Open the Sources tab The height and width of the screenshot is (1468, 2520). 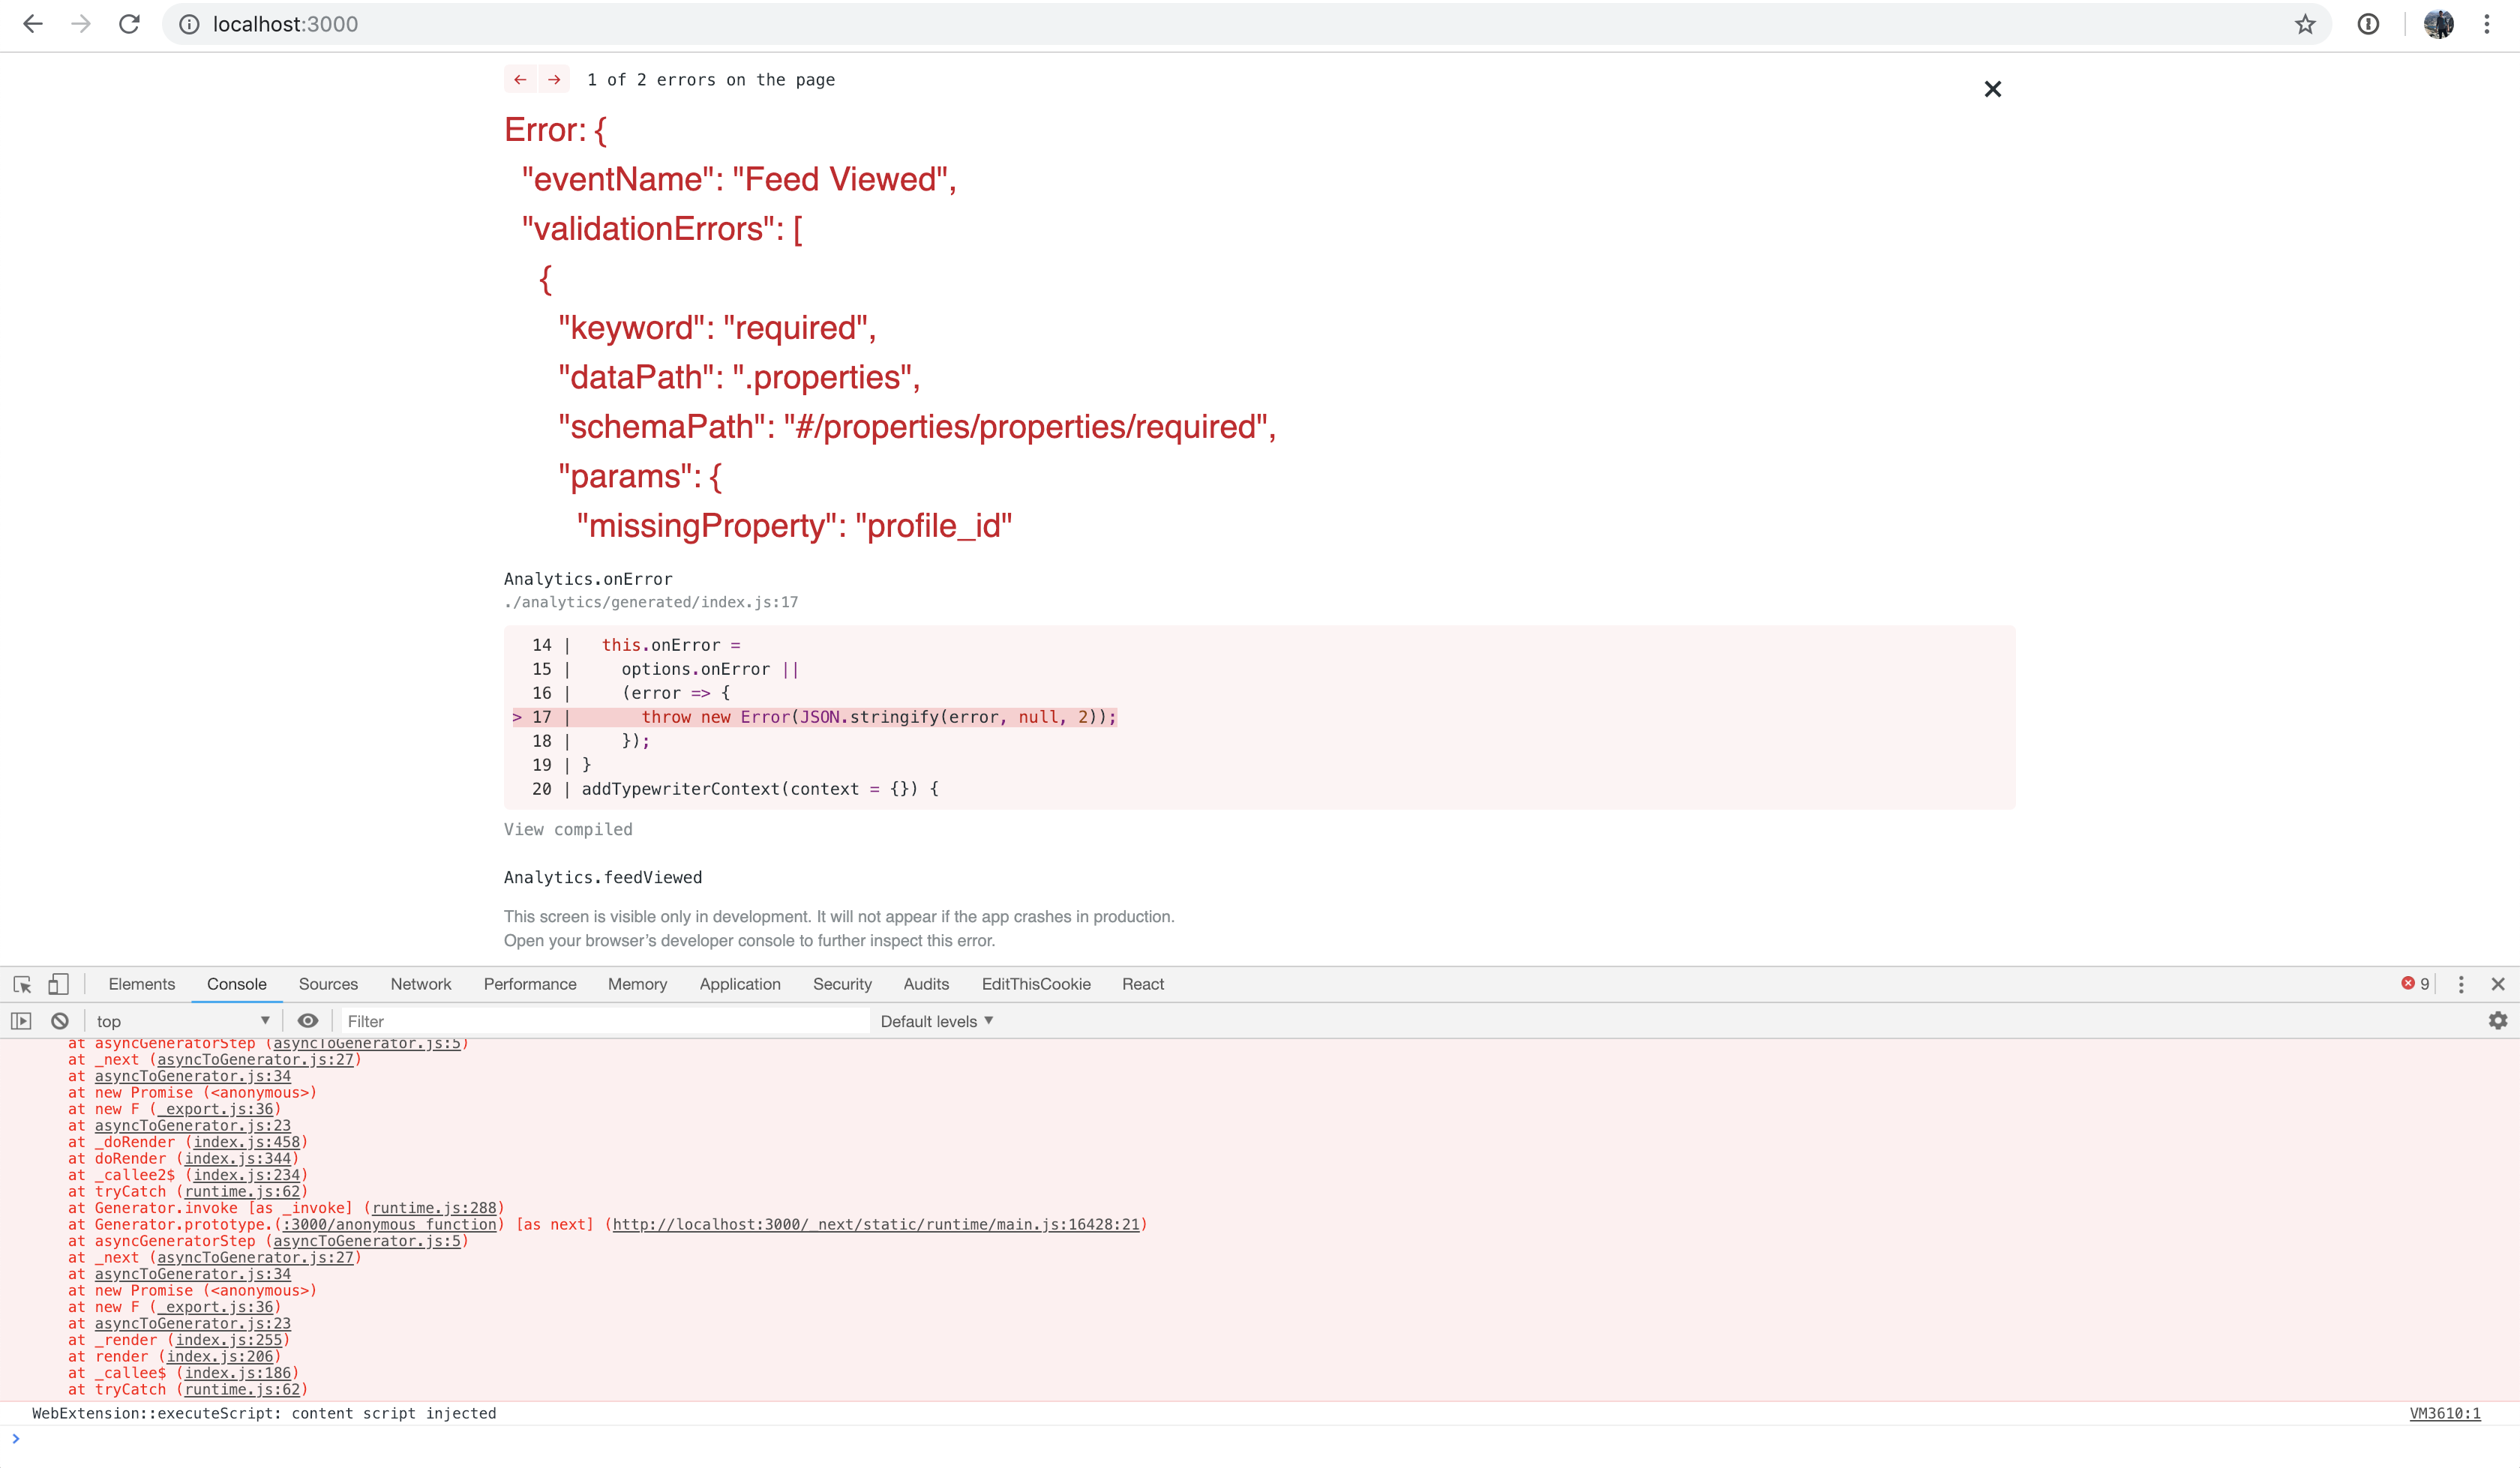(x=328, y=984)
